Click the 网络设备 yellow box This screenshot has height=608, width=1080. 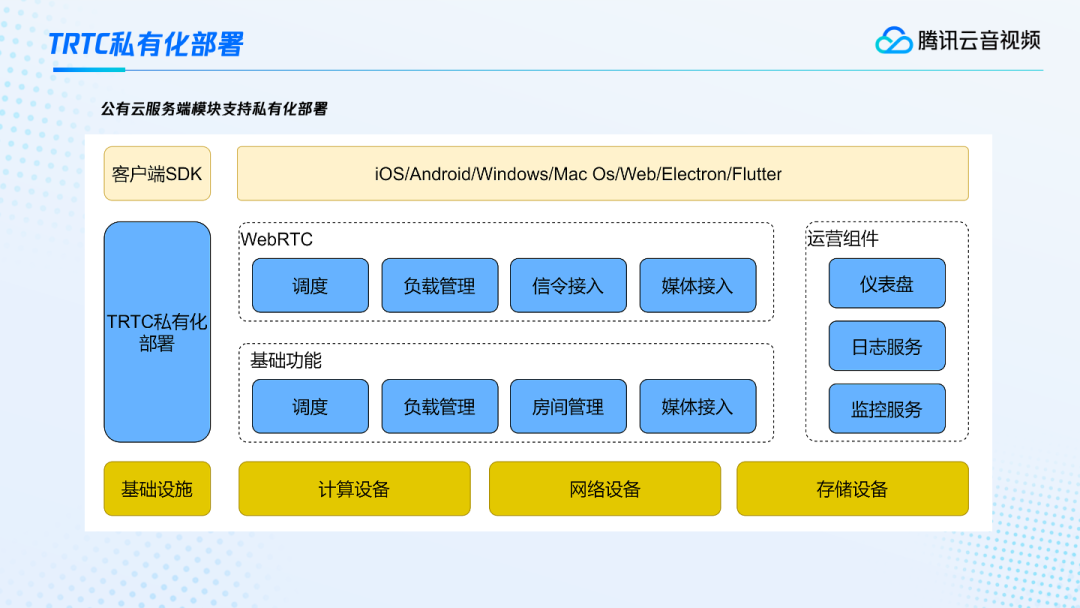605,489
